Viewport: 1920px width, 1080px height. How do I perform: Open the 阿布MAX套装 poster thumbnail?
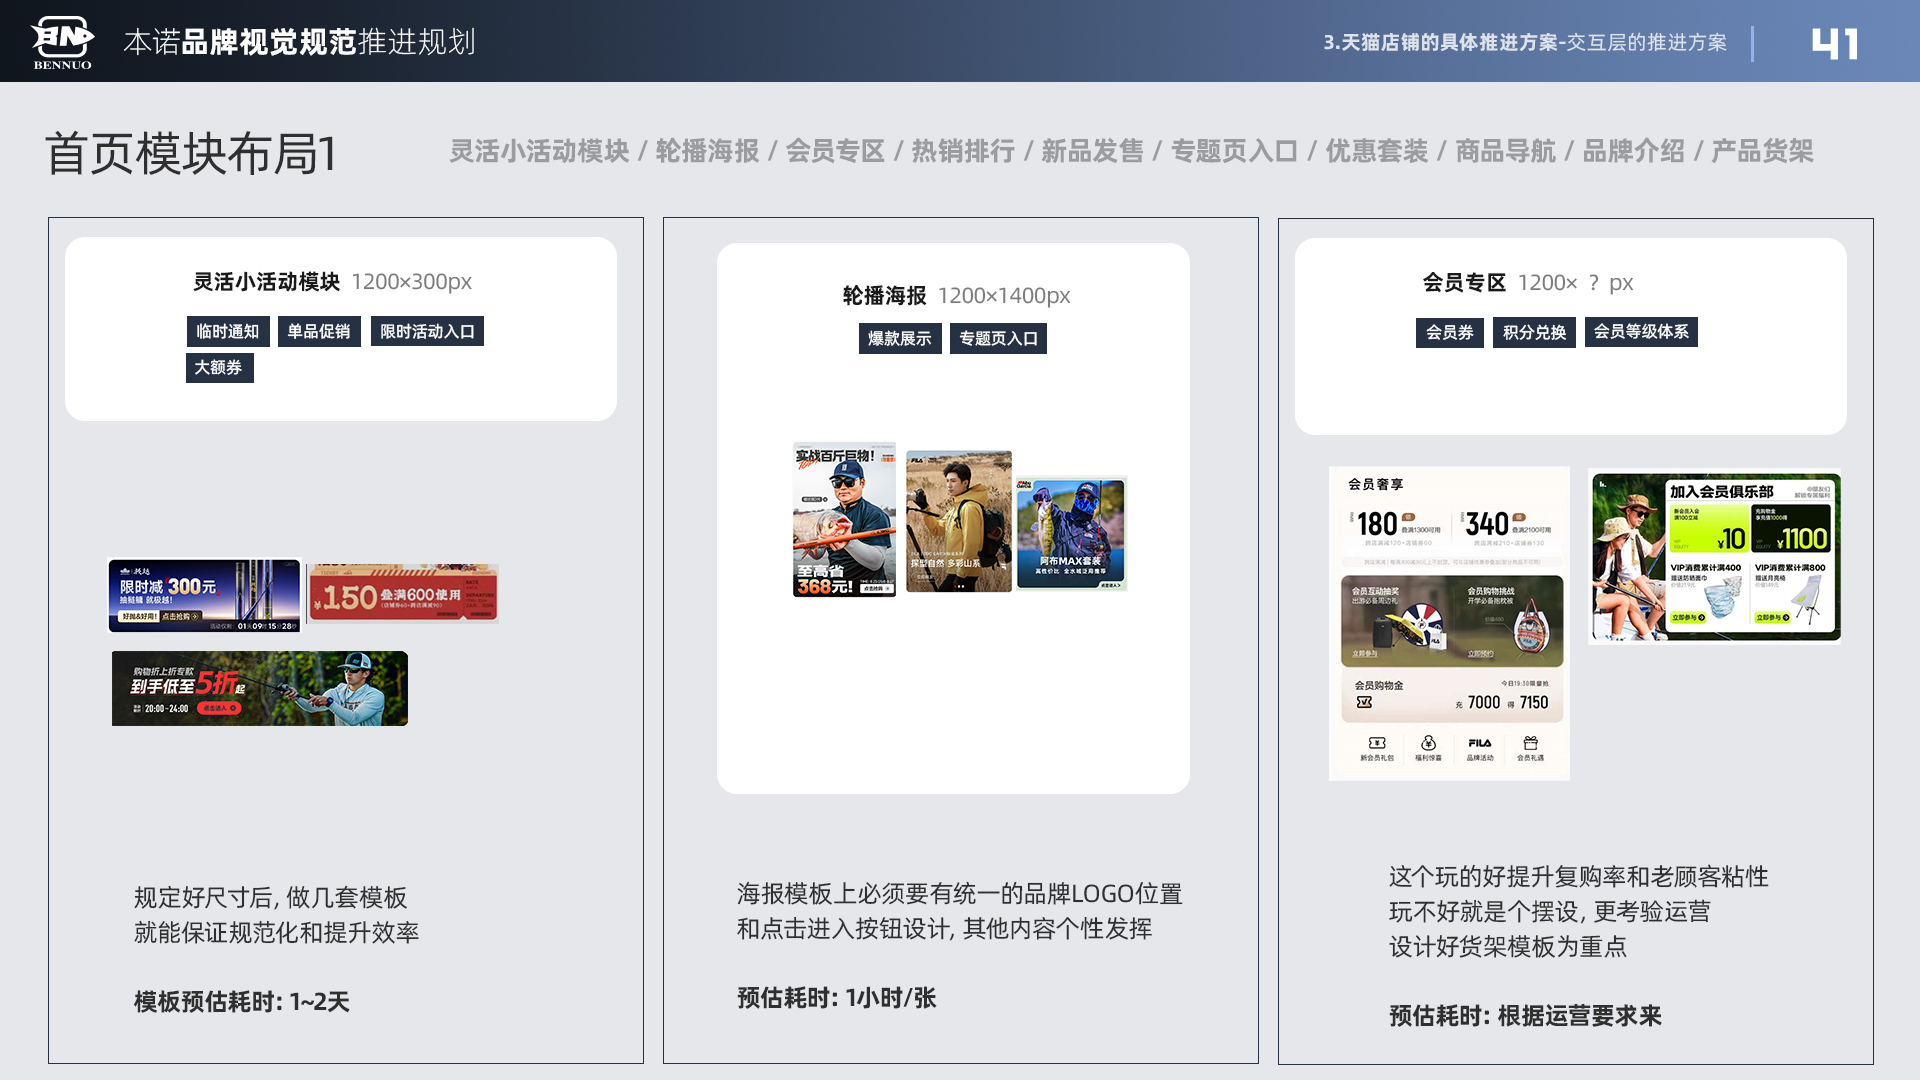(x=1072, y=533)
